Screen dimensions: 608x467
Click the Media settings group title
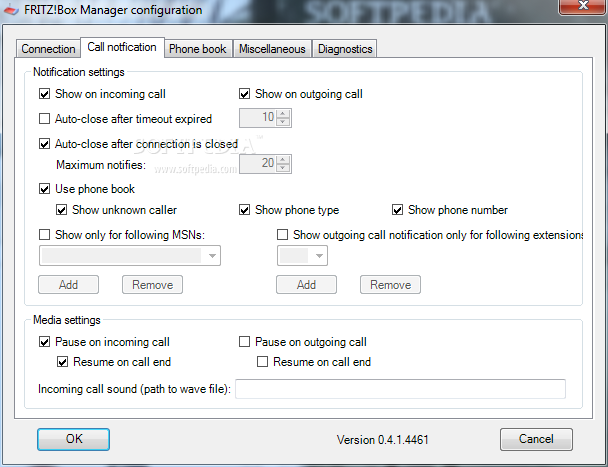point(67,320)
